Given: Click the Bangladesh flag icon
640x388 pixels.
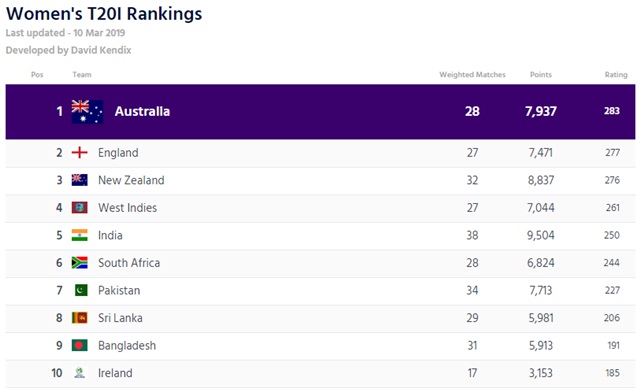Looking at the screenshot, I should click(x=79, y=346).
